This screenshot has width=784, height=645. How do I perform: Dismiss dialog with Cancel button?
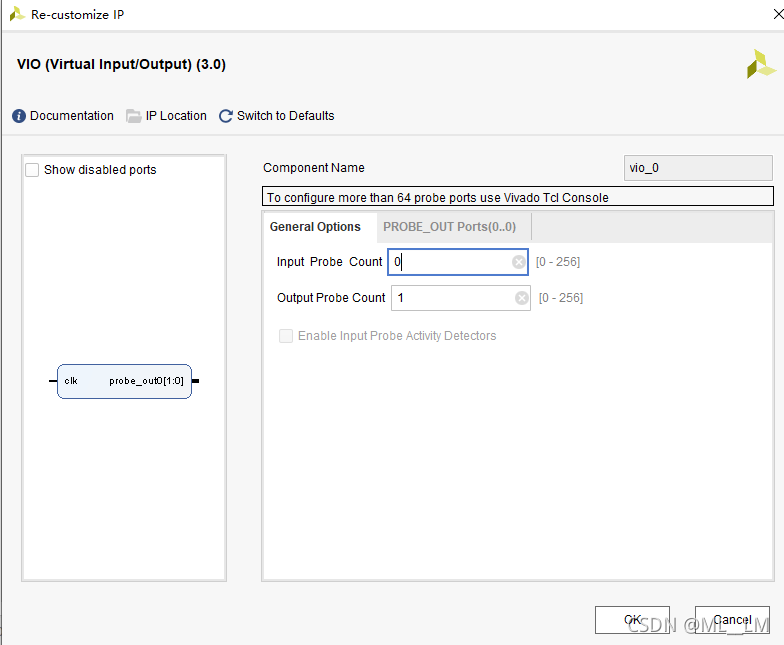[x=732, y=620]
